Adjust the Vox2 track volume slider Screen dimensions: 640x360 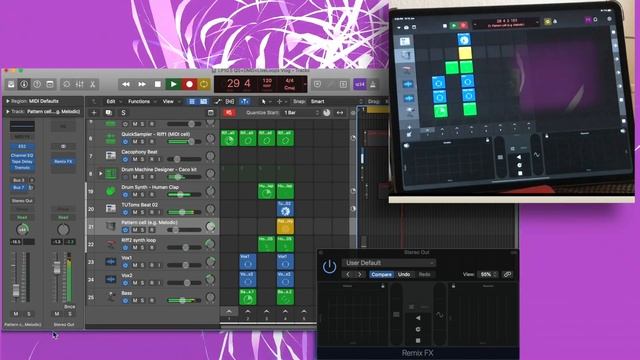pos(184,282)
